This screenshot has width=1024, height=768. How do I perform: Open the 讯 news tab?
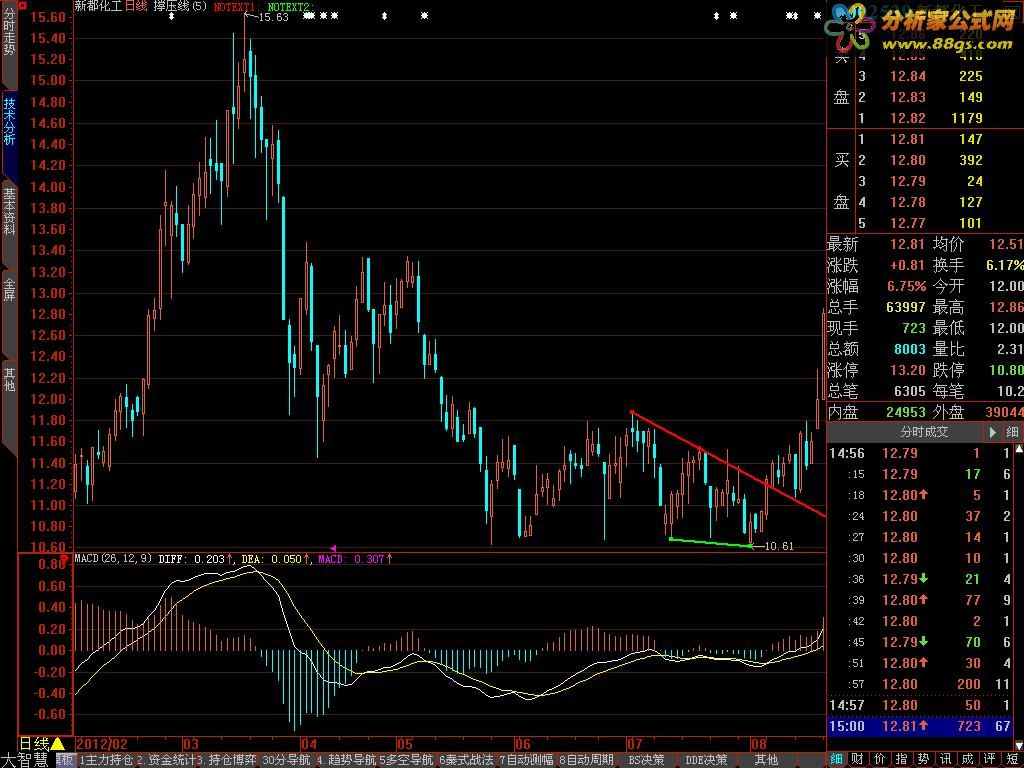tap(944, 759)
